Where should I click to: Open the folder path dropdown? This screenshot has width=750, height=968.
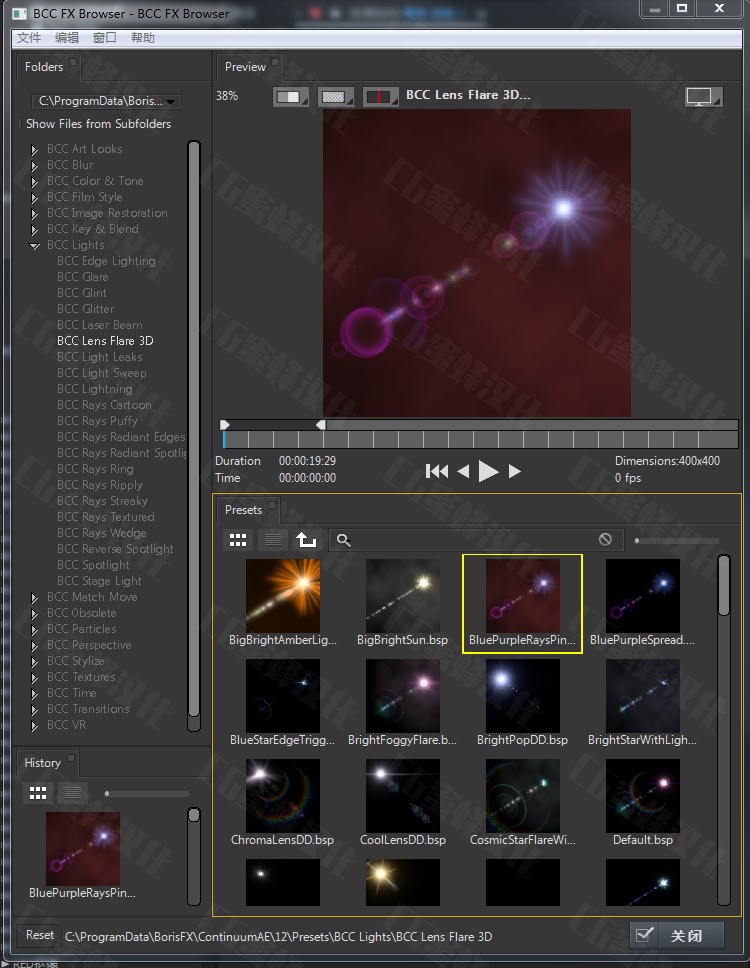click(106, 101)
